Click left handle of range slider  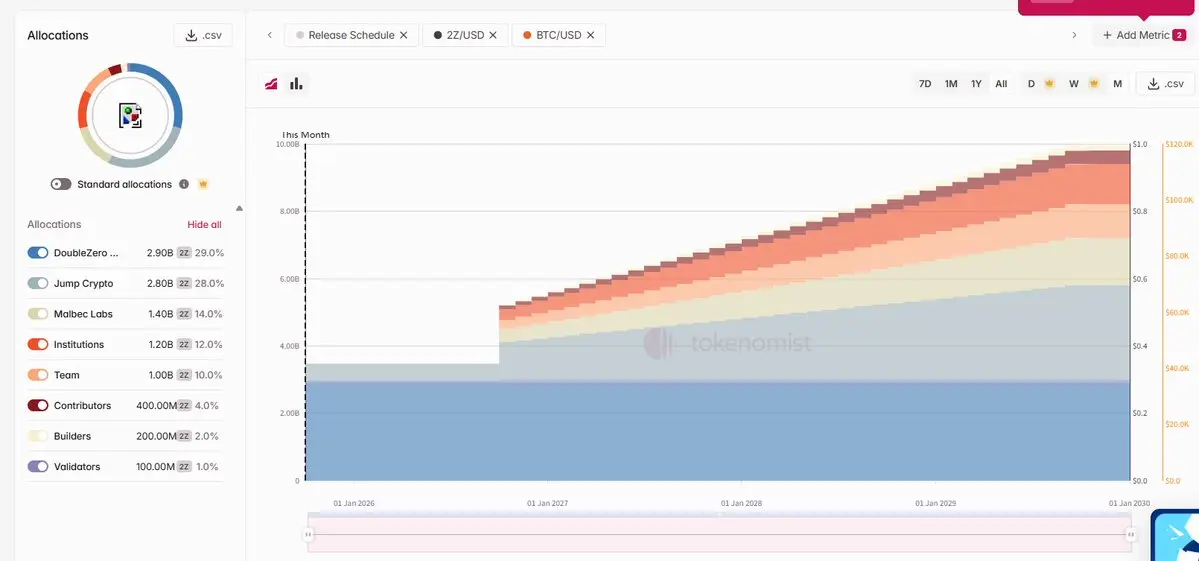[x=309, y=535]
